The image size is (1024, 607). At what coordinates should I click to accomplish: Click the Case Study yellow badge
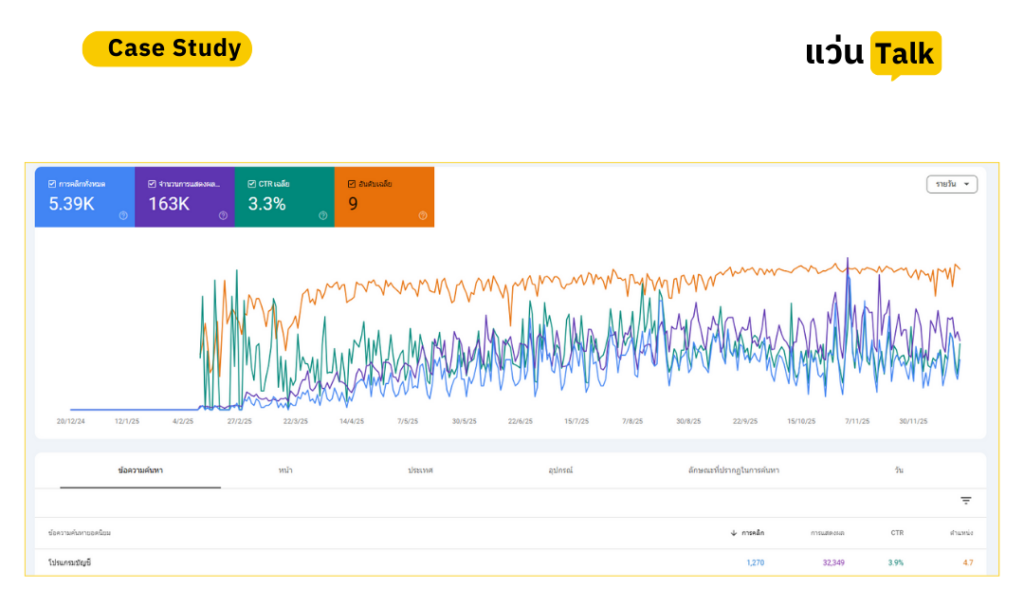point(167,48)
